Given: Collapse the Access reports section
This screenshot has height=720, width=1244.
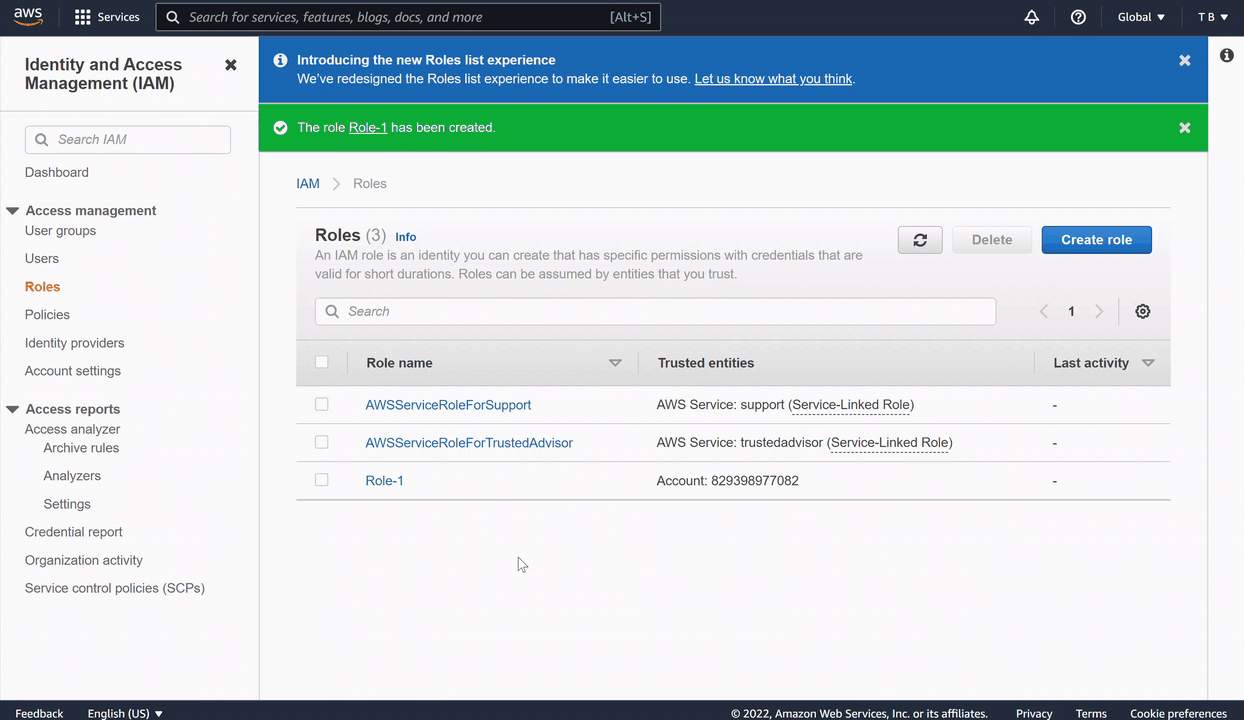Looking at the screenshot, I should point(13,409).
